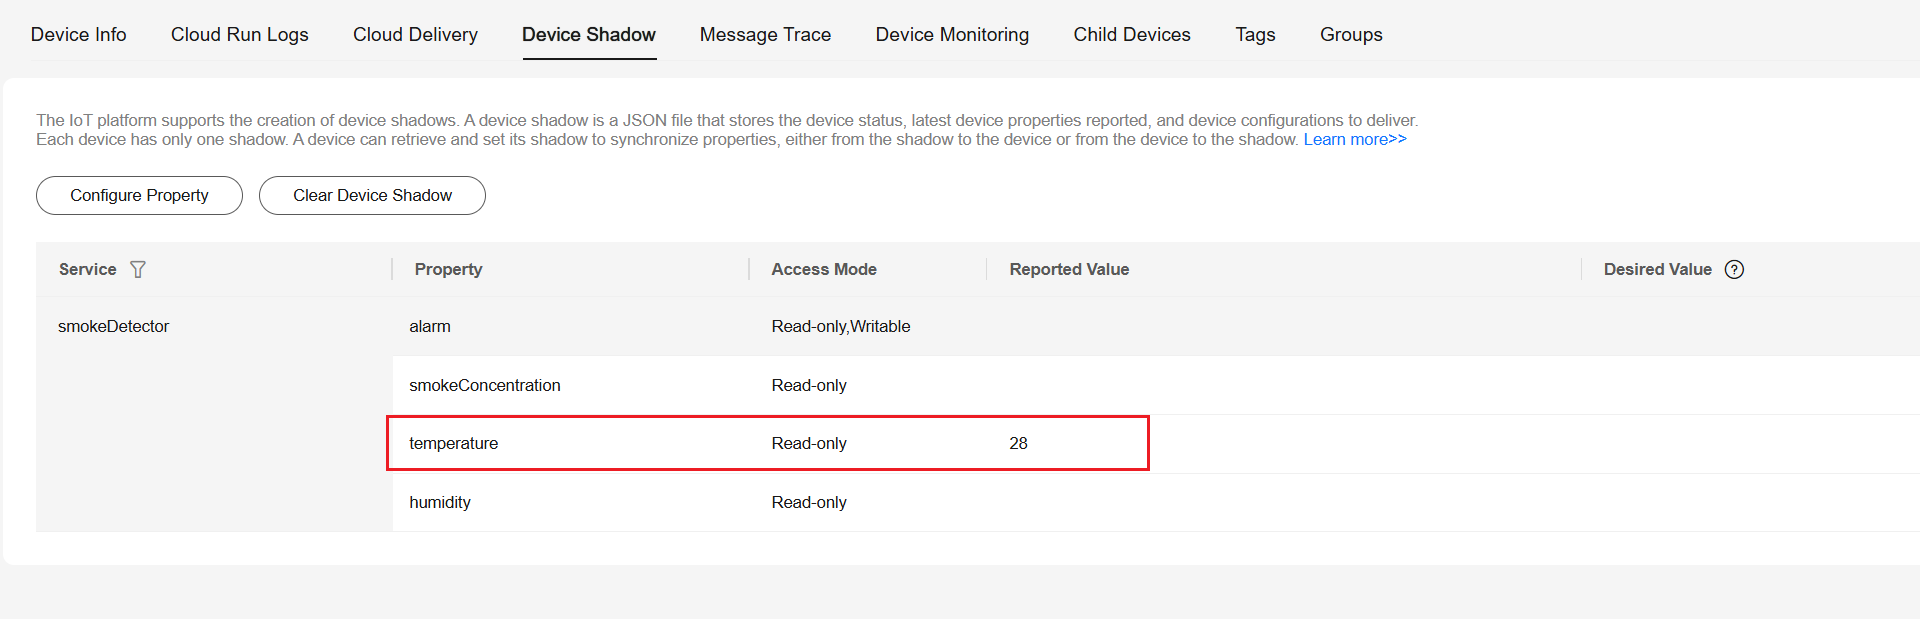Open the Tags tab
This screenshot has height=619, width=1920.
tap(1255, 35)
